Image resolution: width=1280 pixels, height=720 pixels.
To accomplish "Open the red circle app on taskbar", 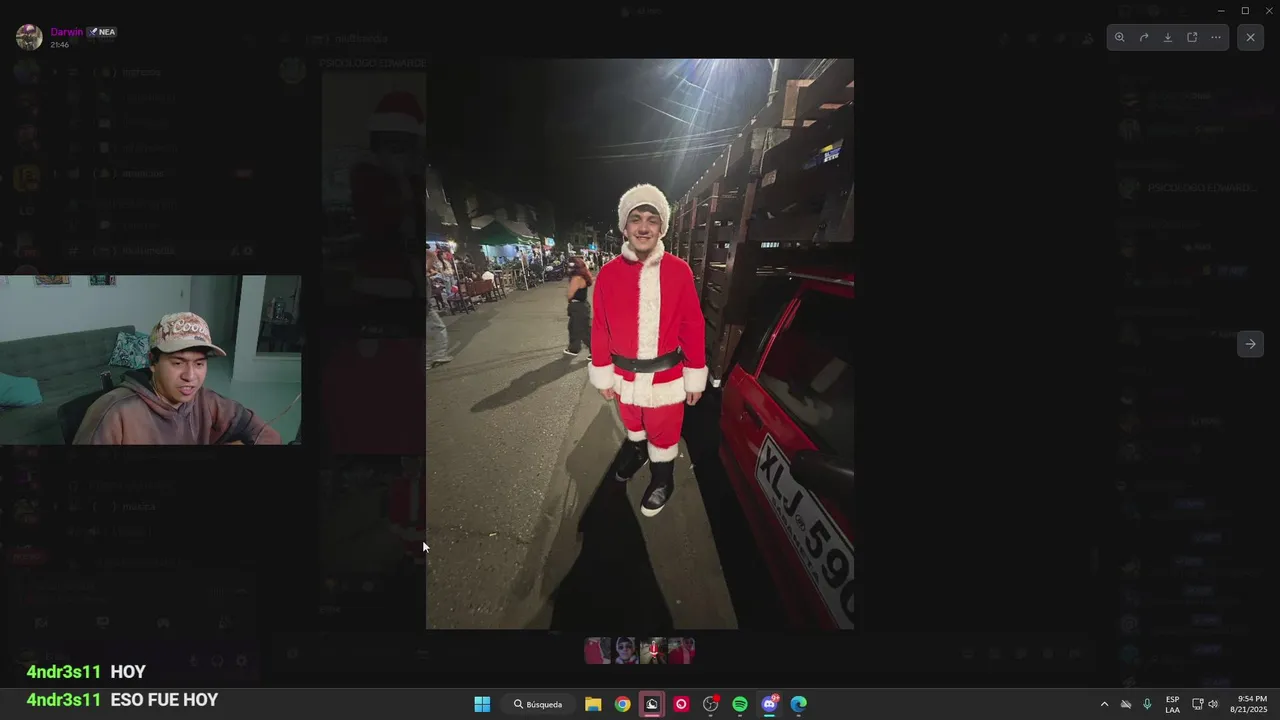I will 681,704.
